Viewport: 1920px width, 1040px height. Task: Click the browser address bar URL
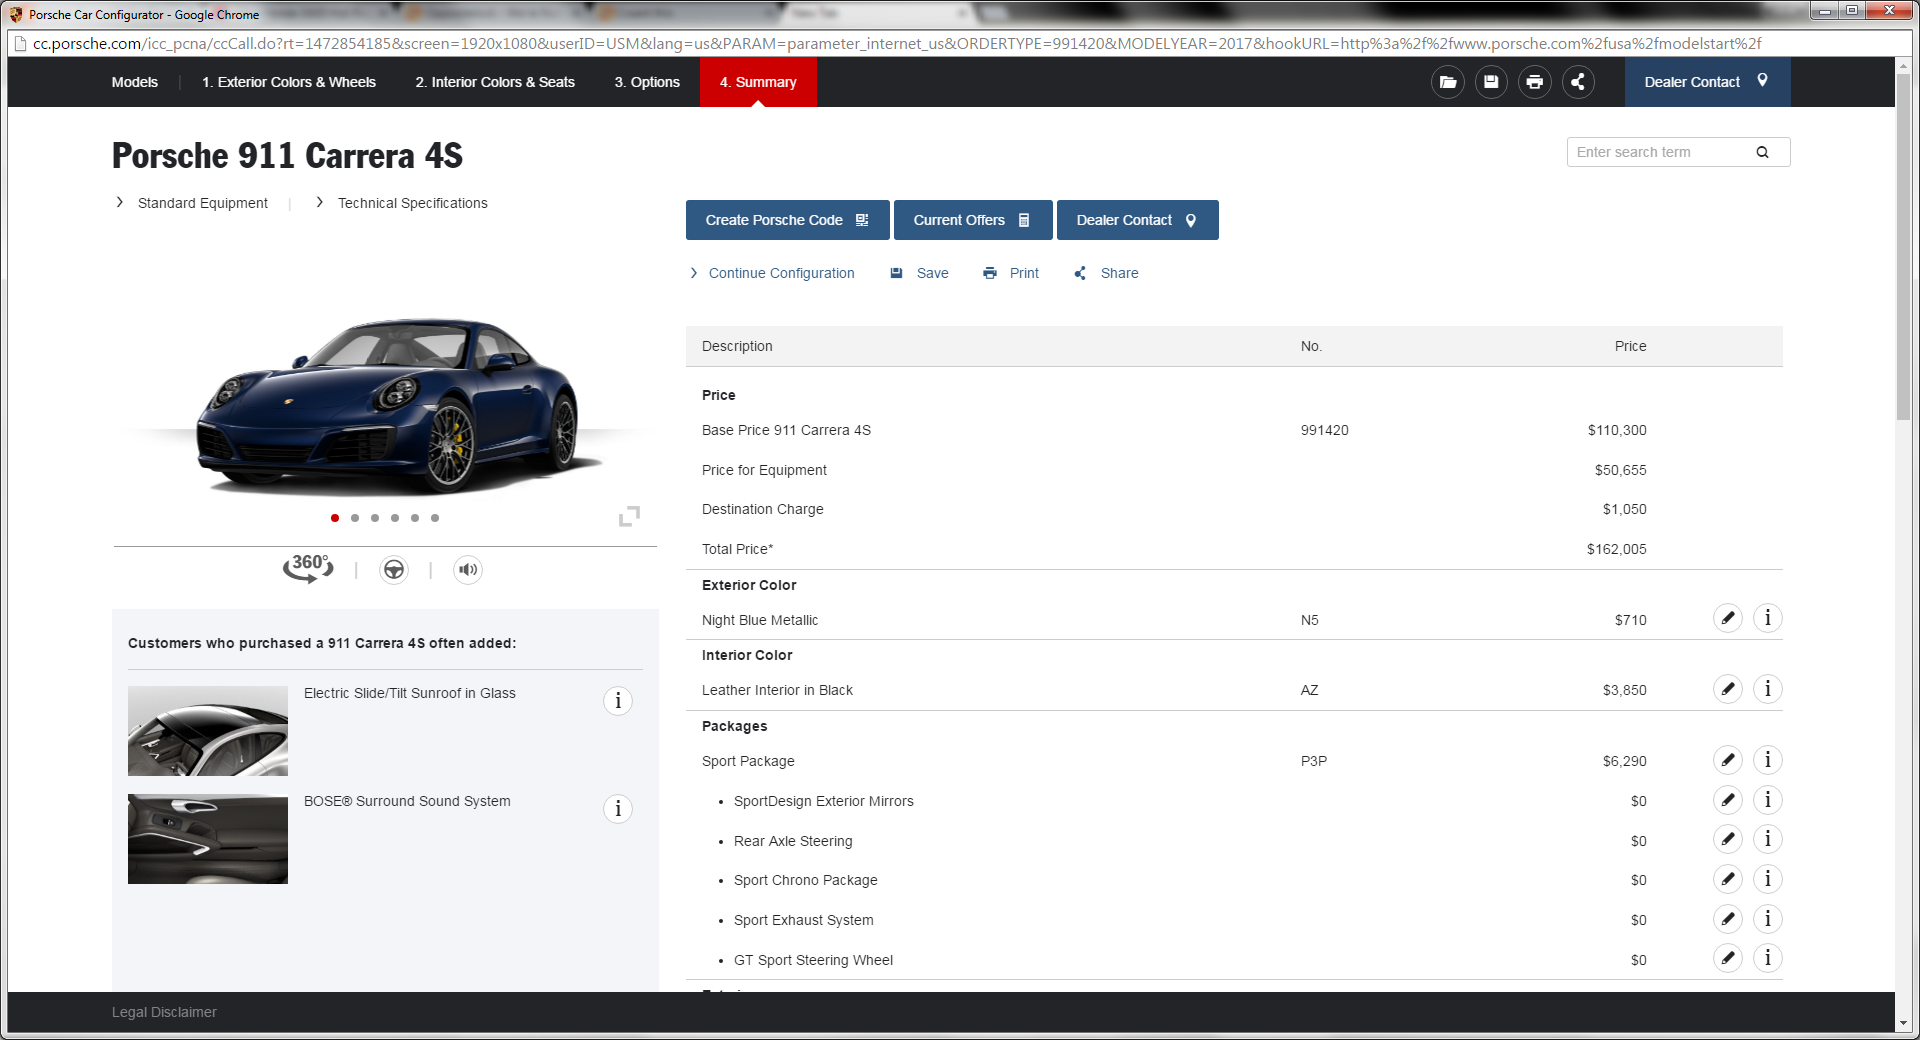click(x=896, y=44)
